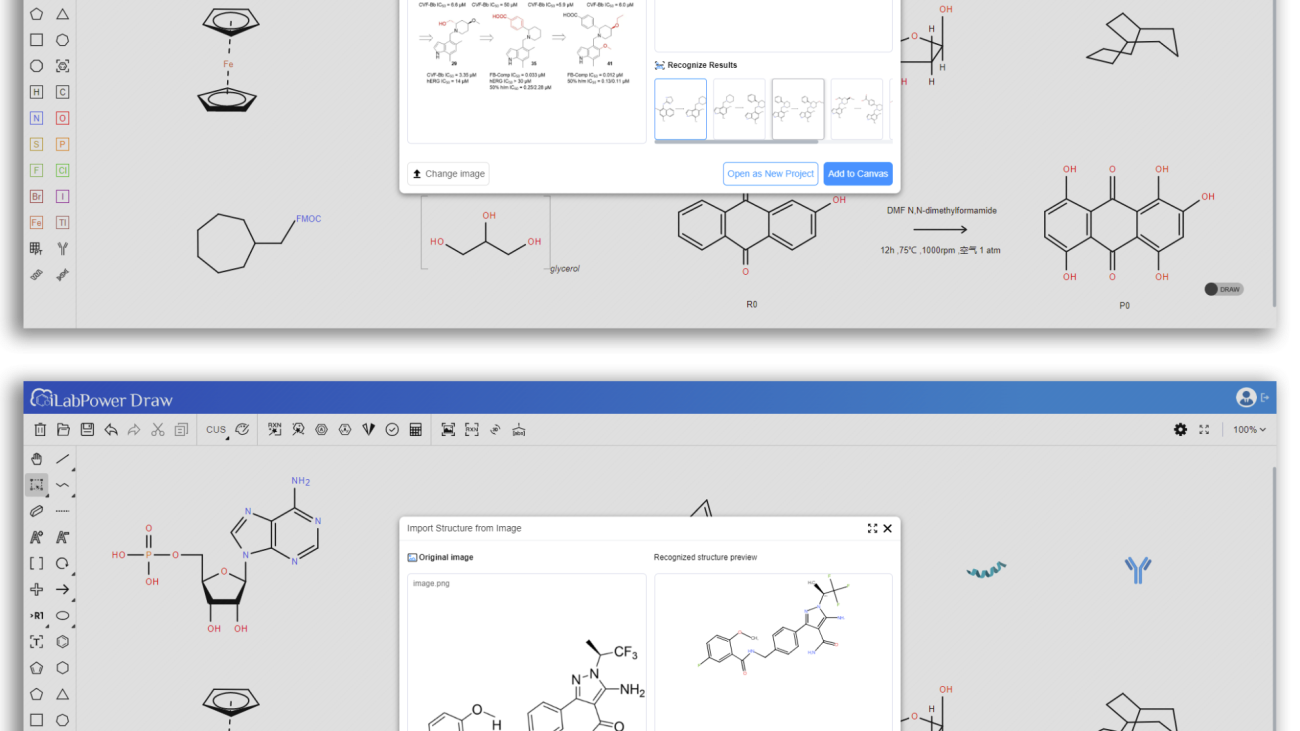
Task: Select the first recognized result thumbnail
Action: (680, 109)
